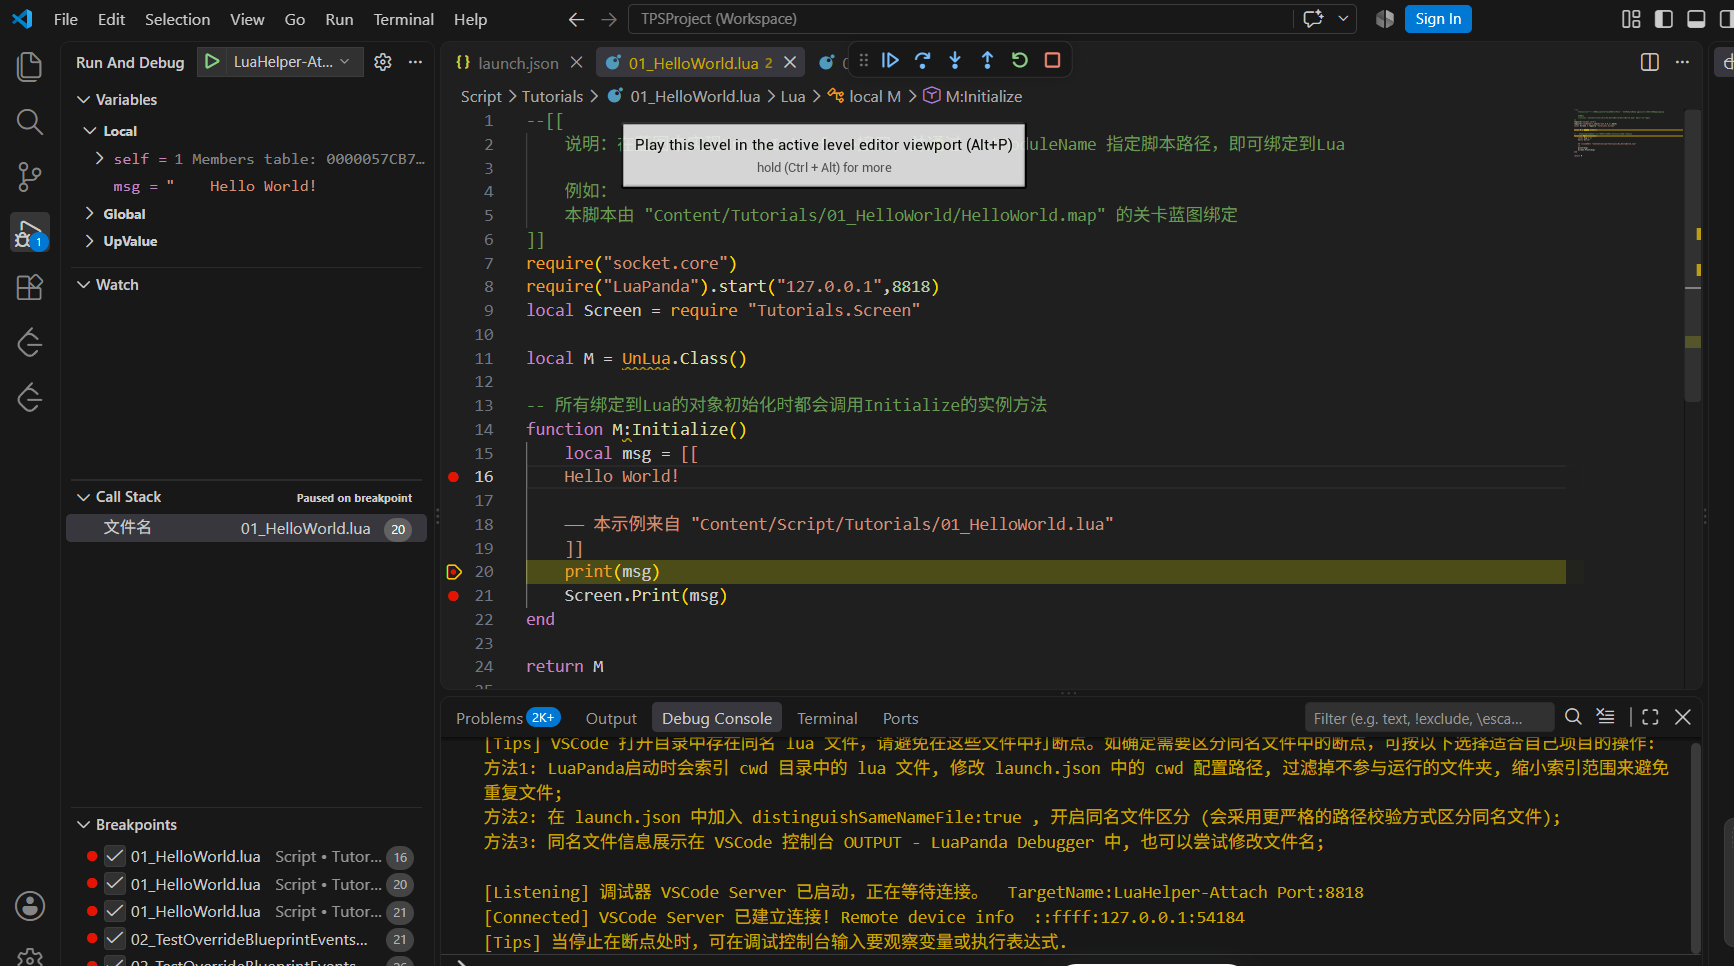This screenshot has width=1734, height=966.
Task: Uncheck 01_HelloWorld.lua breakpoint at line 20
Action: (115, 884)
